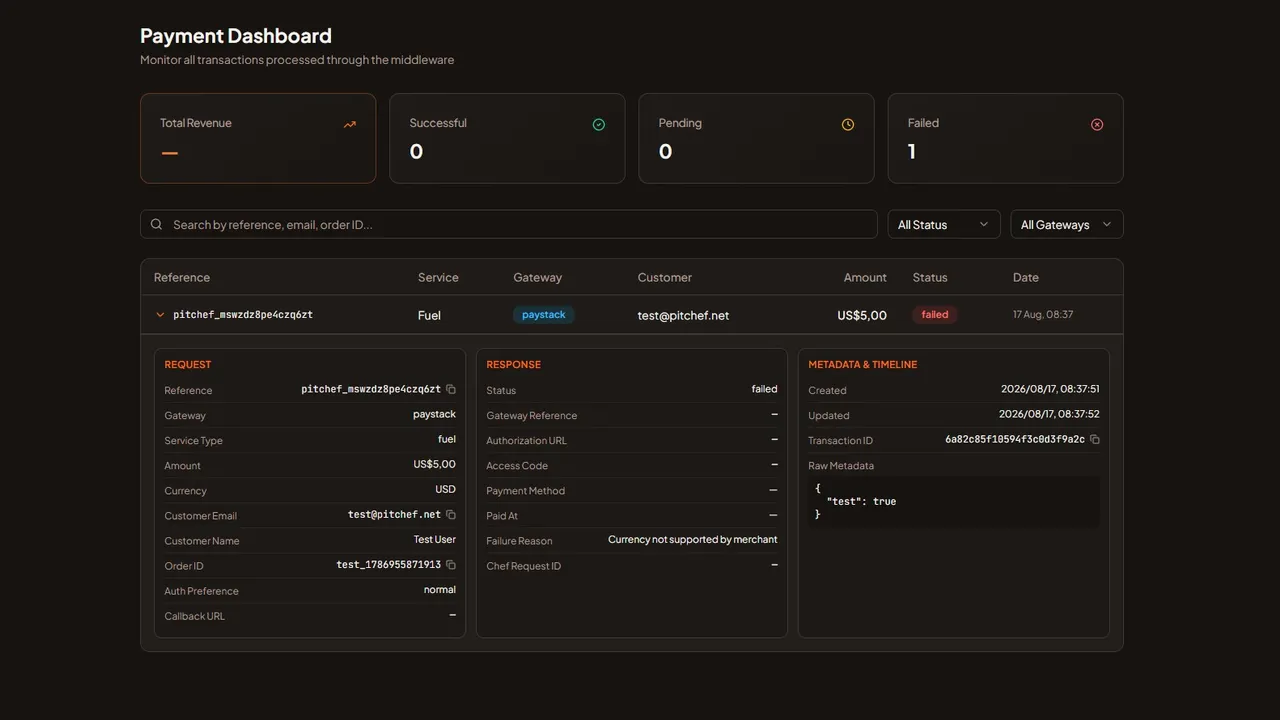Viewport: 1280px width, 720px height.
Task: Click the Payment Dashboard title
Action: (x=236, y=36)
